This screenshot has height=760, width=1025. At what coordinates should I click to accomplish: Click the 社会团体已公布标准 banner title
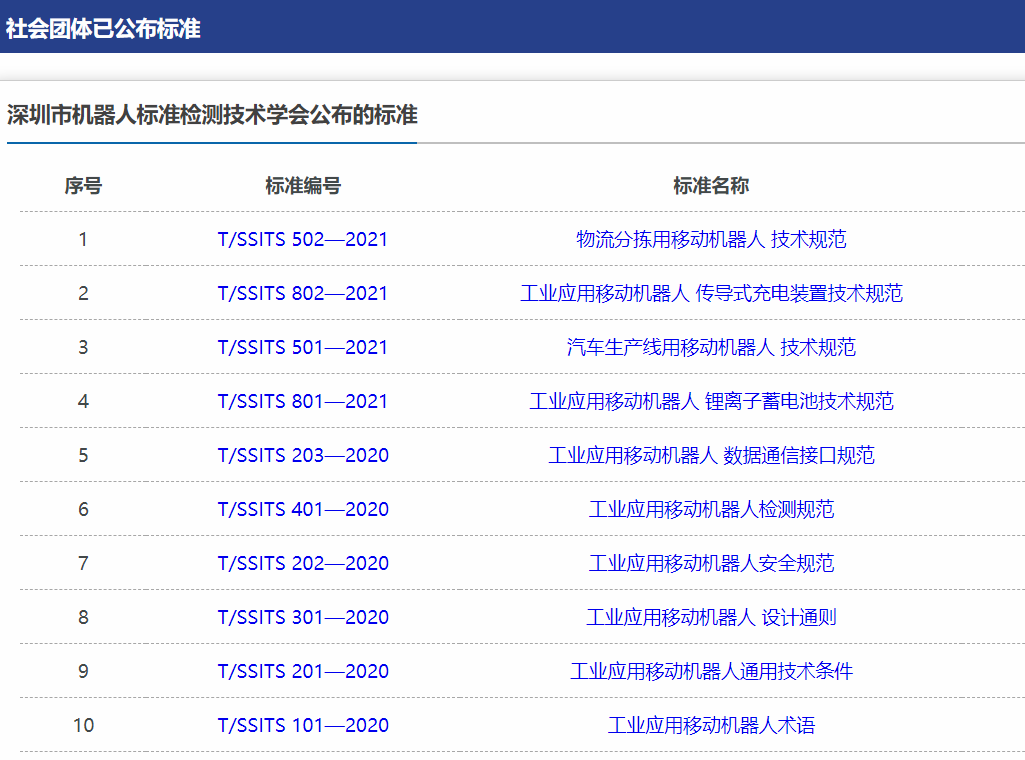click(x=103, y=29)
